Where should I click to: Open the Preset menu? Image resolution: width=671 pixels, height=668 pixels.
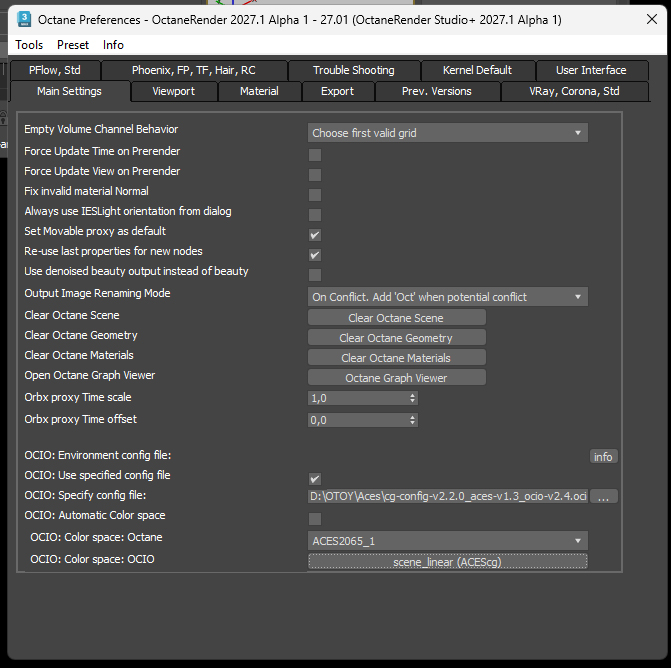[x=73, y=45]
